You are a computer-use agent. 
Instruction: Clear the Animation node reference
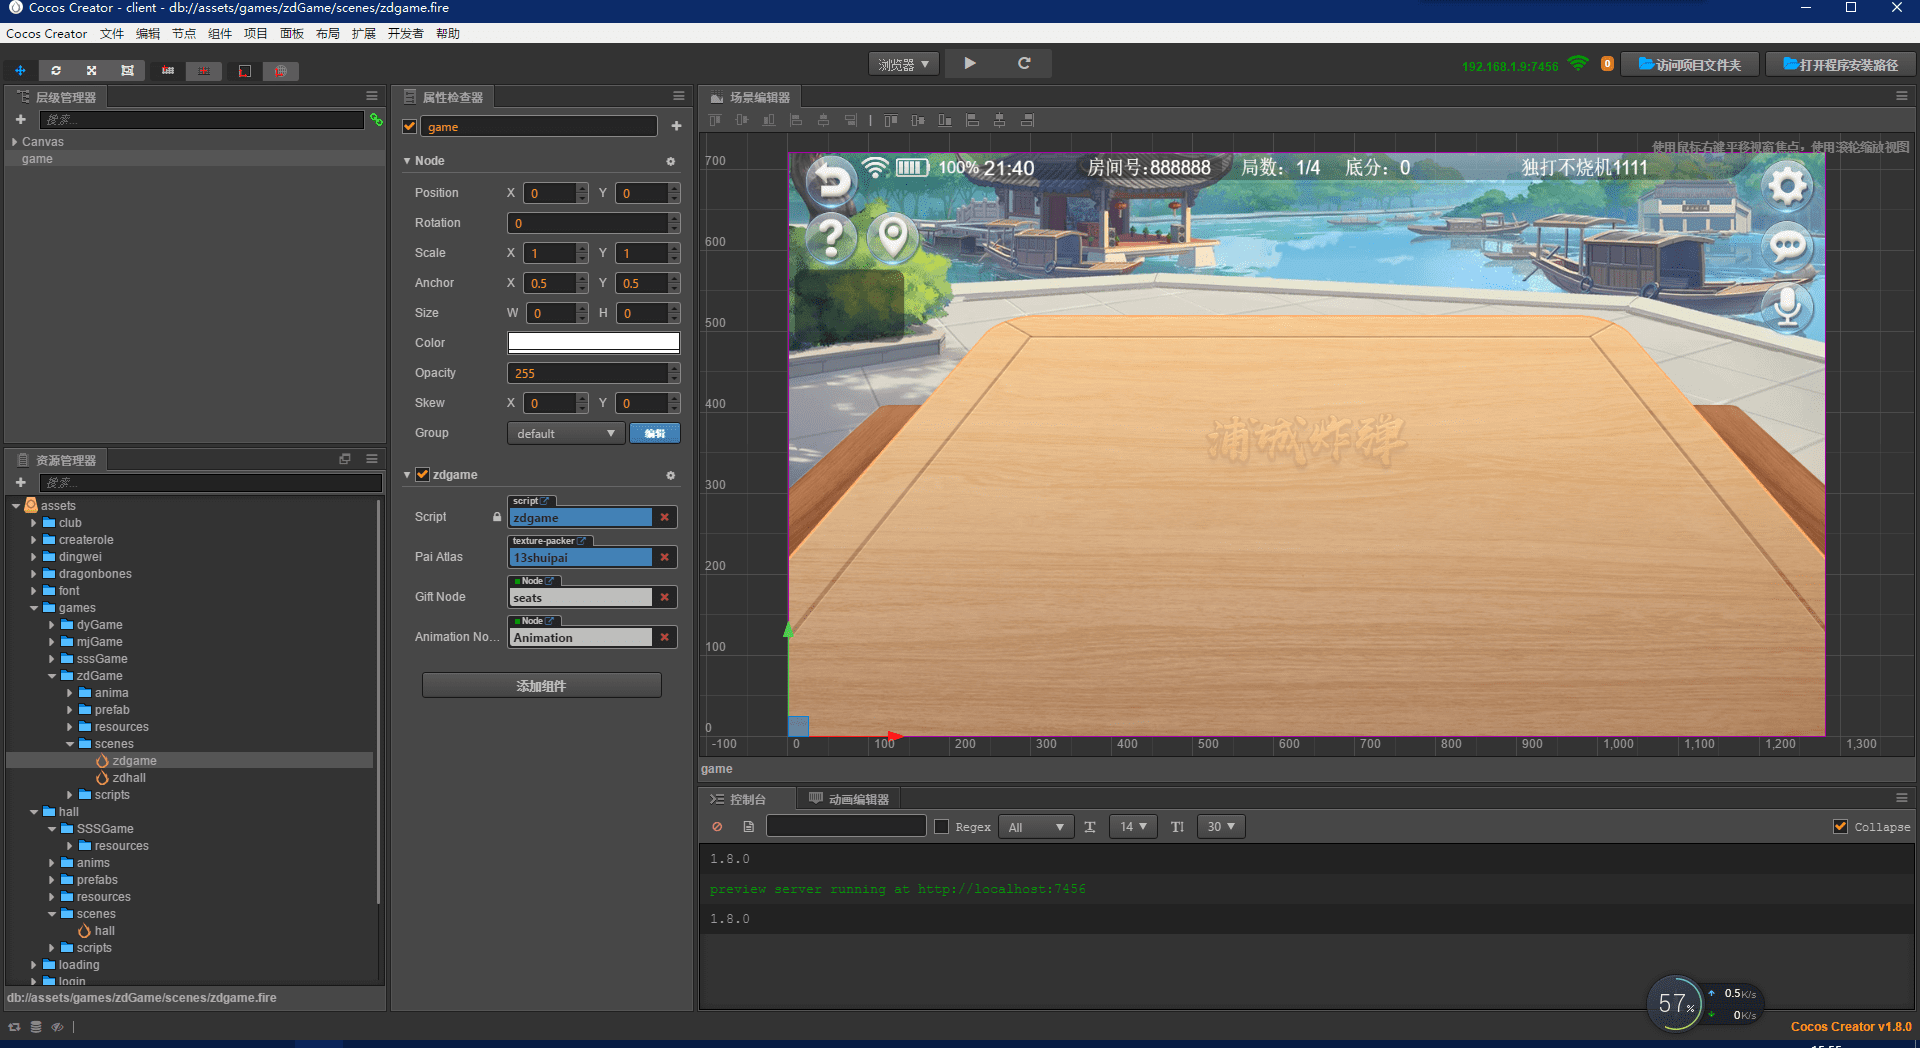(664, 637)
